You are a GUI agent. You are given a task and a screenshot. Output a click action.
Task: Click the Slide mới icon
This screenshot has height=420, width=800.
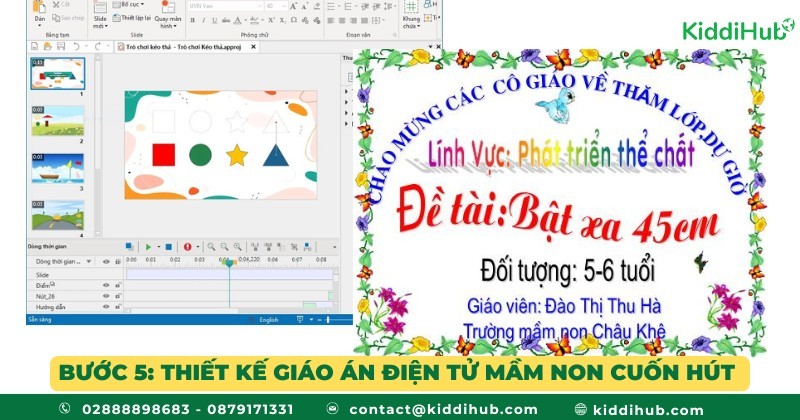100,7
